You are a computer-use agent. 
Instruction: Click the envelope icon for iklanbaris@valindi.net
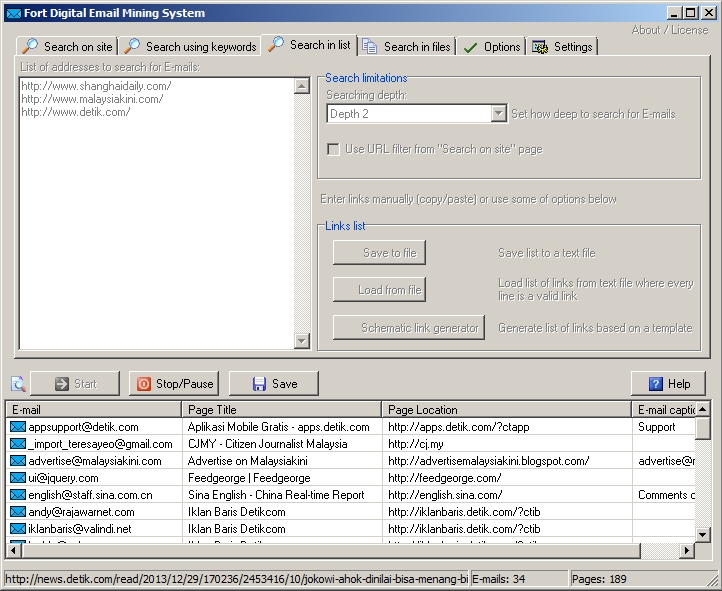pyautogui.click(x=17, y=529)
